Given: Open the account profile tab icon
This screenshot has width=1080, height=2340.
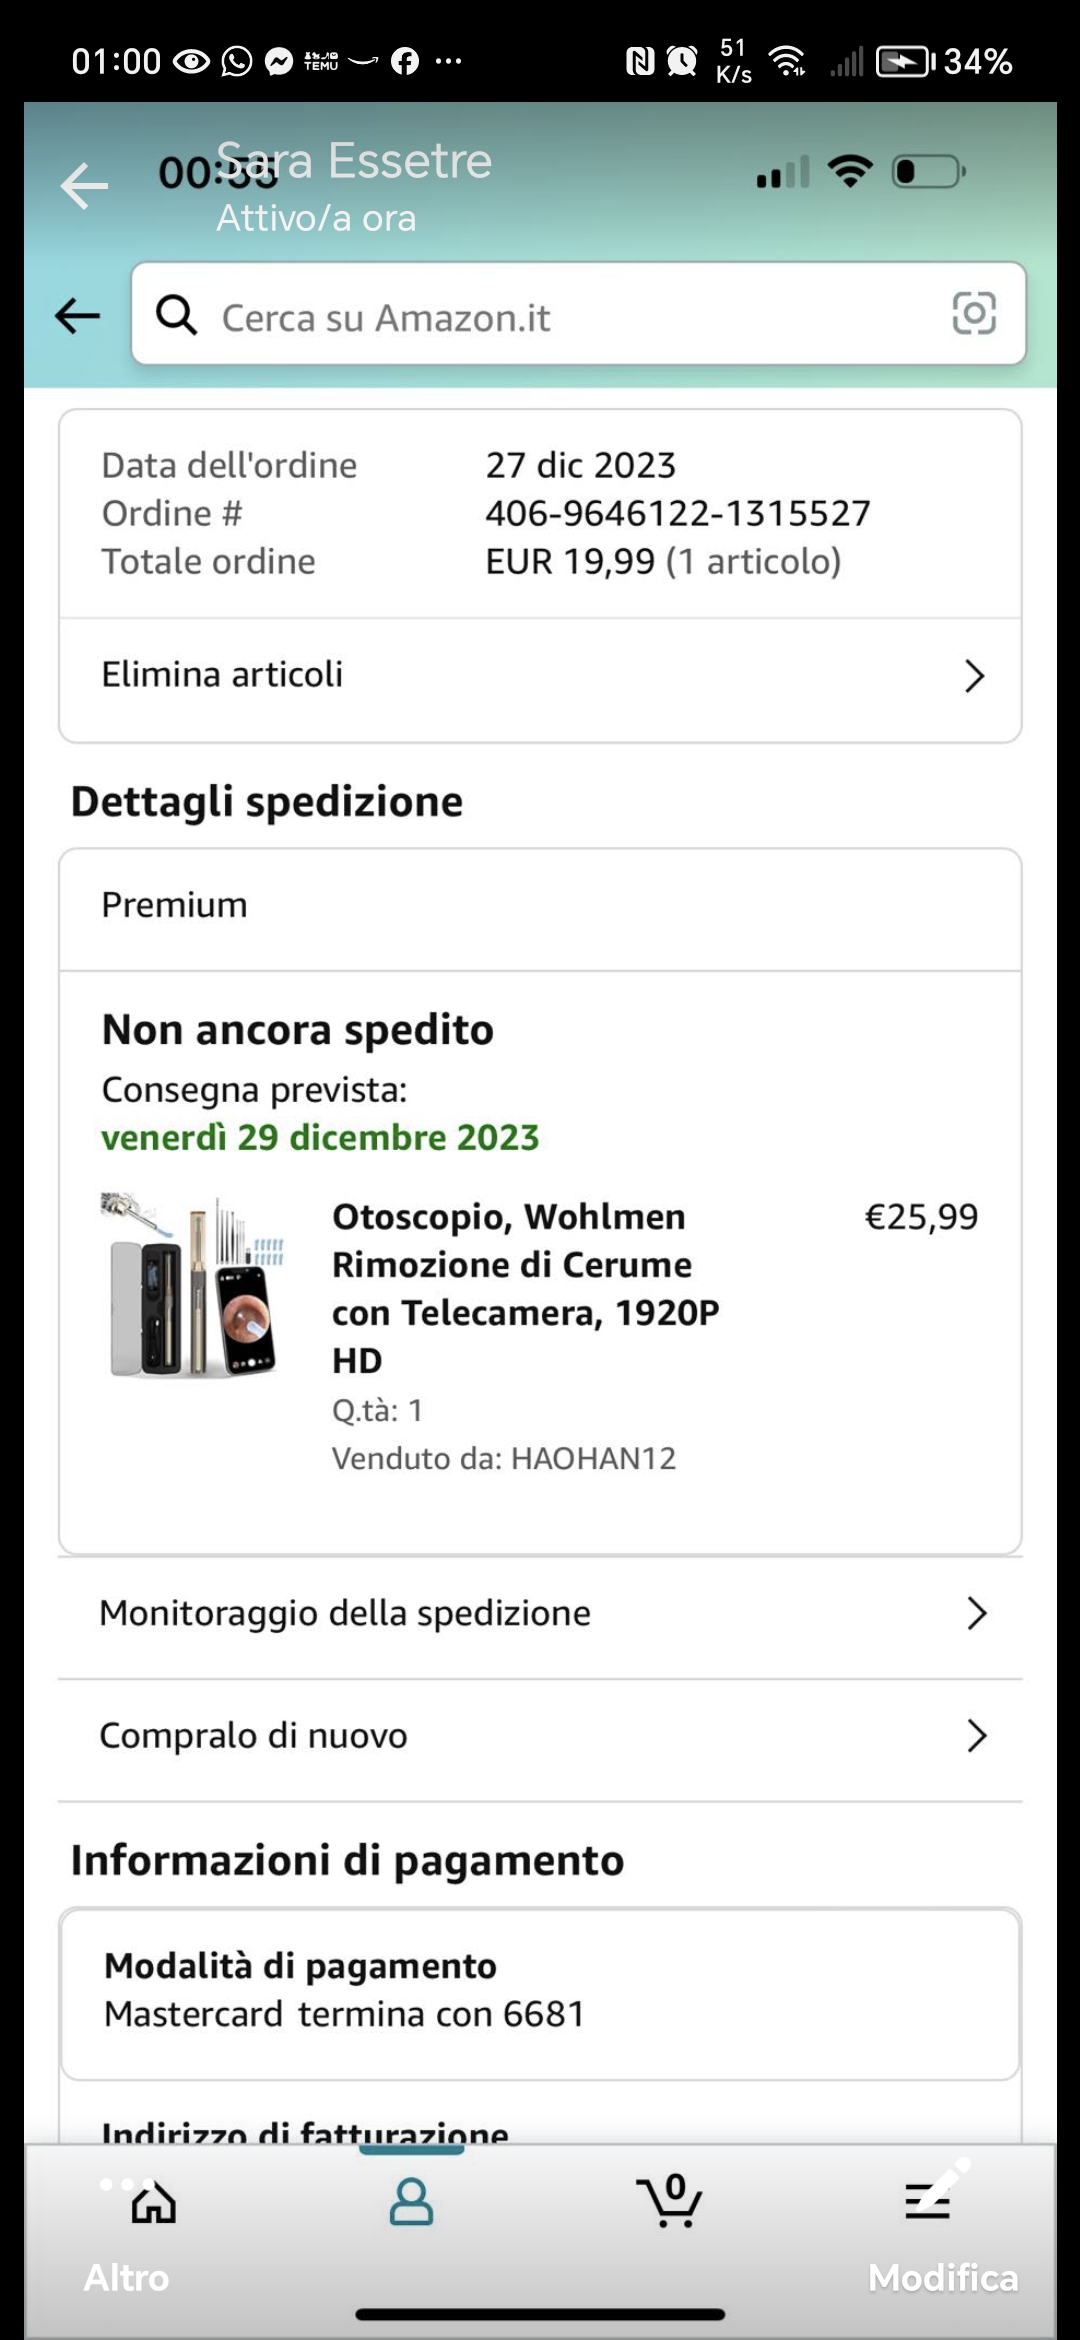Looking at the screenshot, I should point(411,2203).
